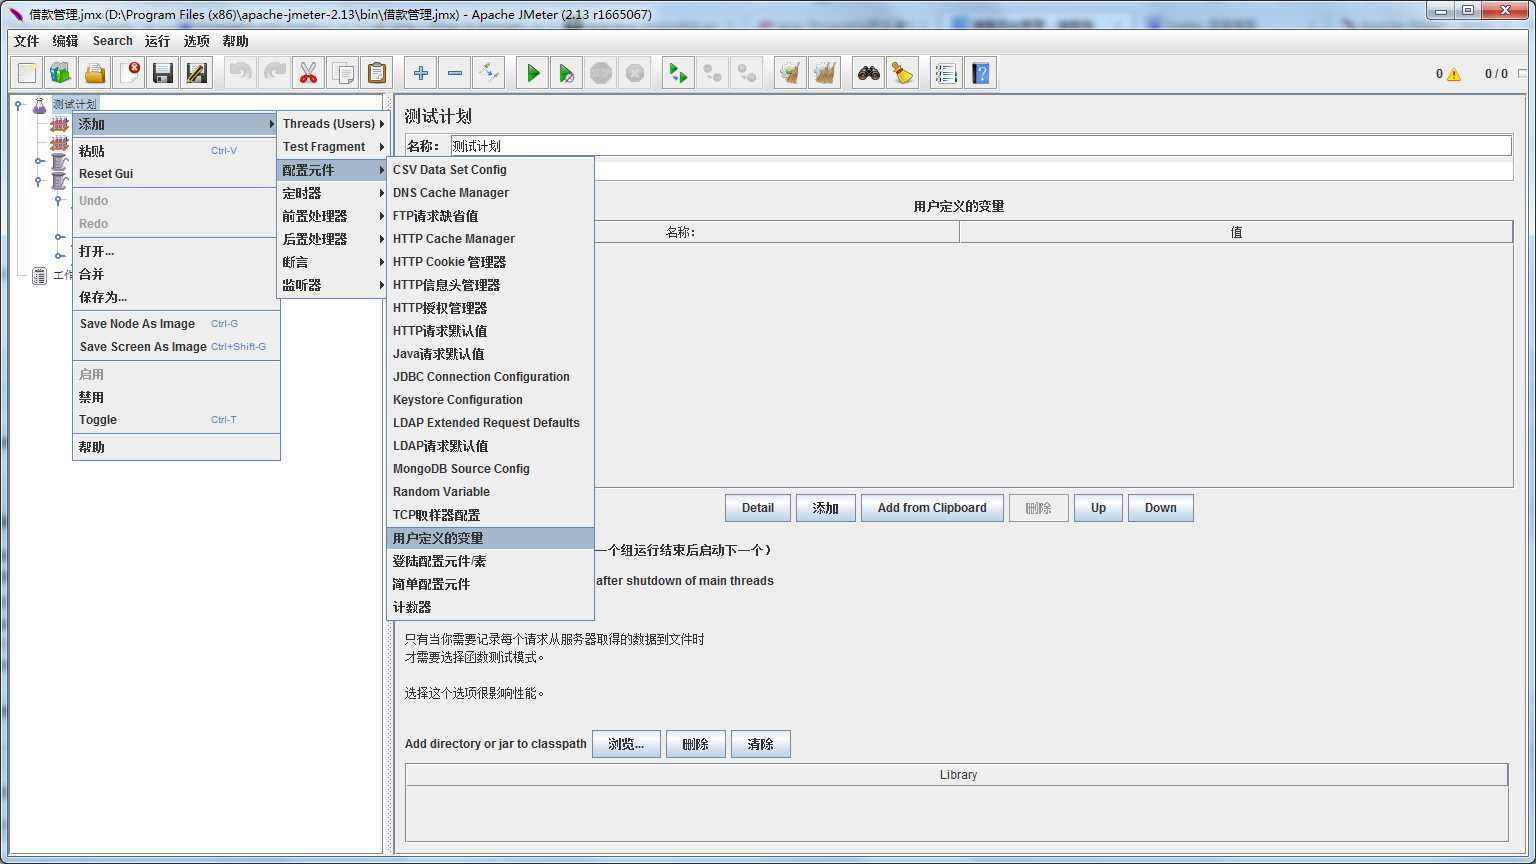The width and height of the screenshot is (1536, 864).
Task: Click the 添加 button under variables table
Action: click(826, 508)
